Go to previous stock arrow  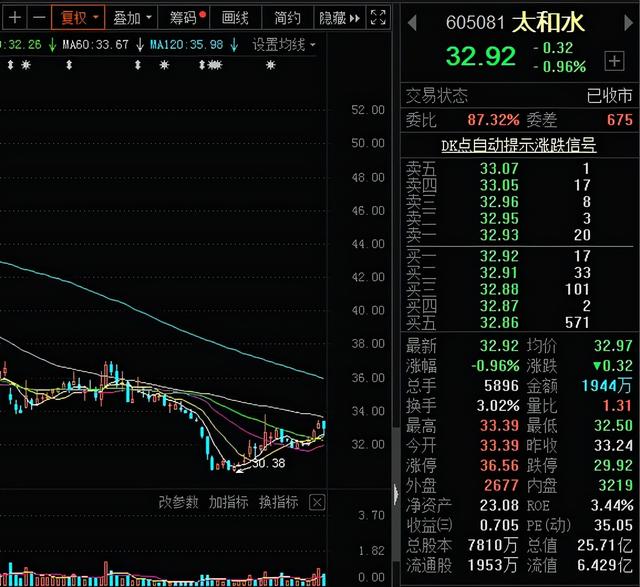(412, 23)
